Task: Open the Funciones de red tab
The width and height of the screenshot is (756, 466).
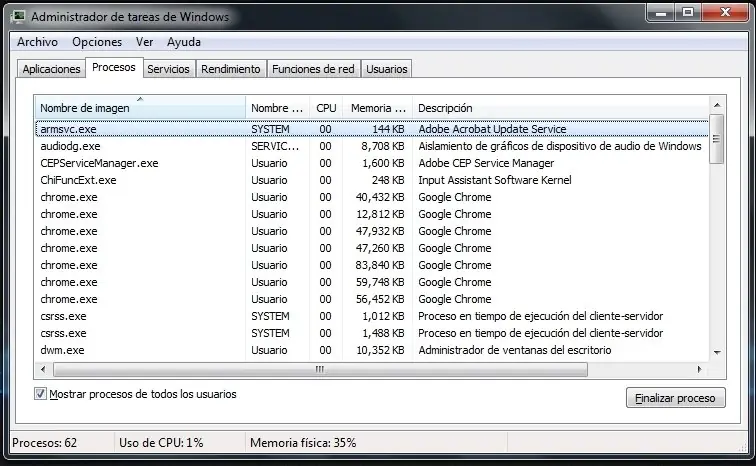Action: (313, 69)
